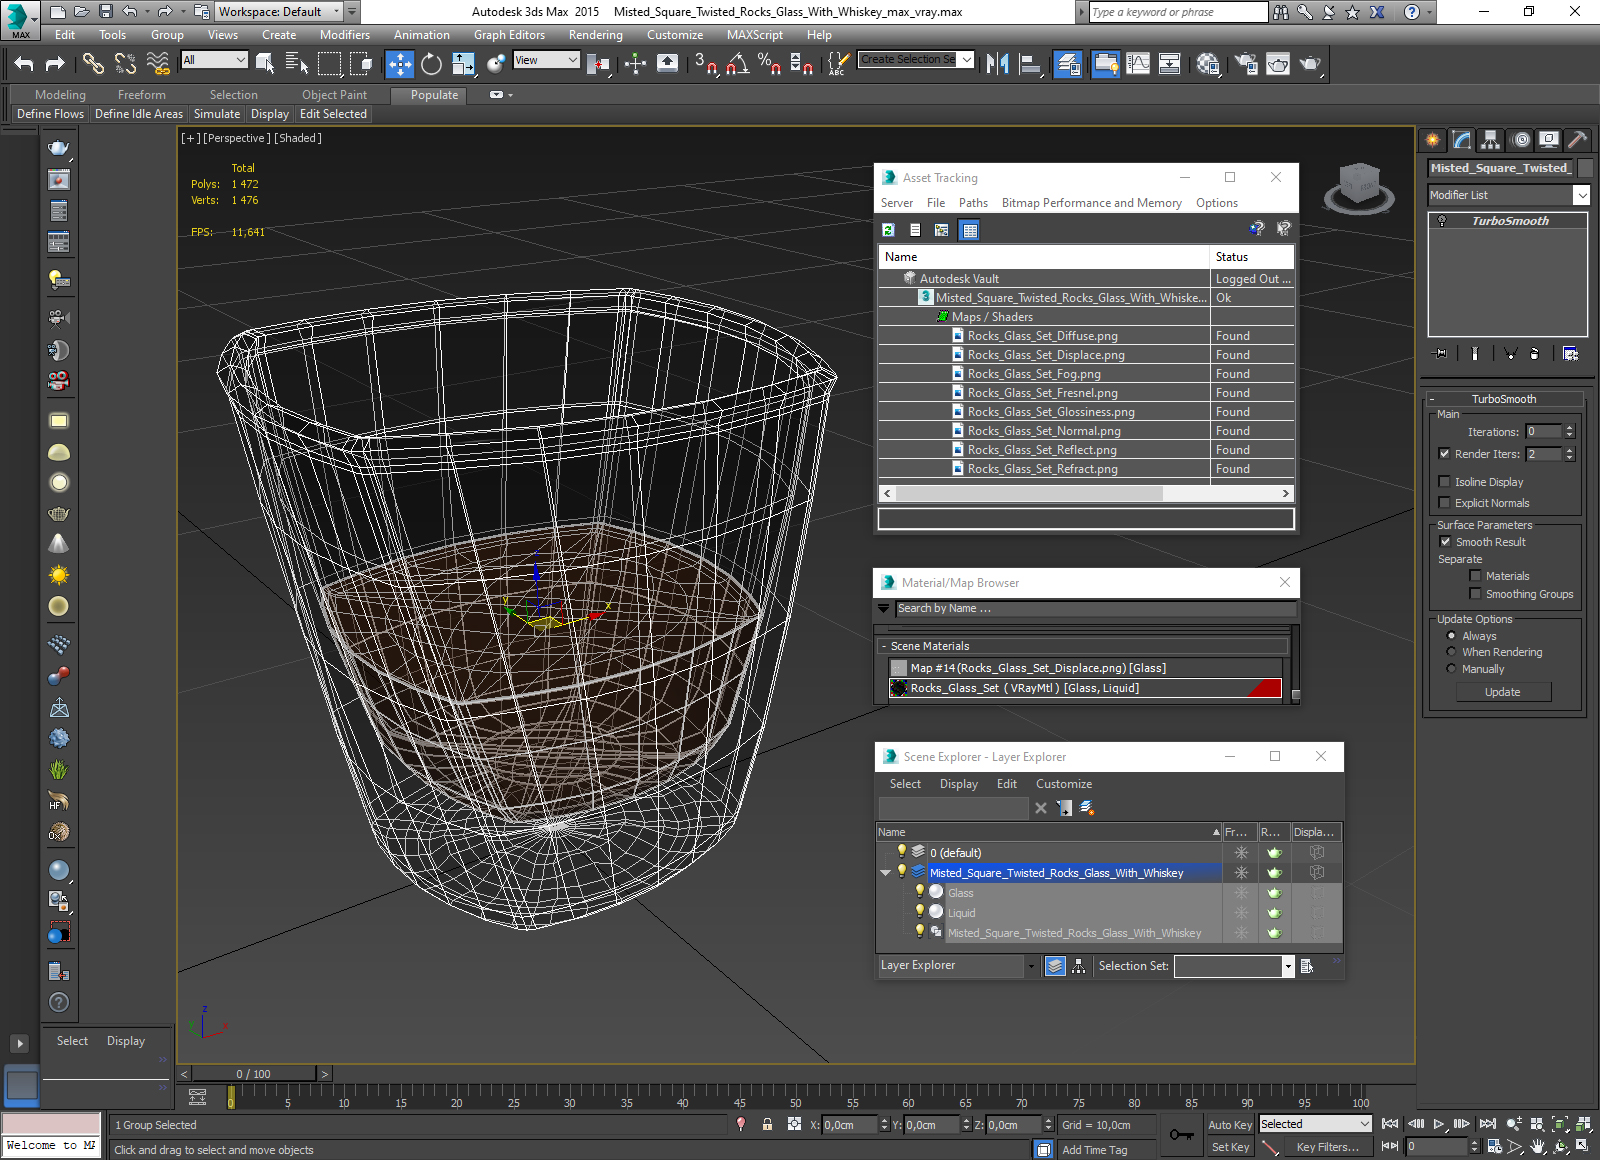Switch to the Object Paint ribbon tab
The width and height of the screenshot is (1600, 1160).
334,95
